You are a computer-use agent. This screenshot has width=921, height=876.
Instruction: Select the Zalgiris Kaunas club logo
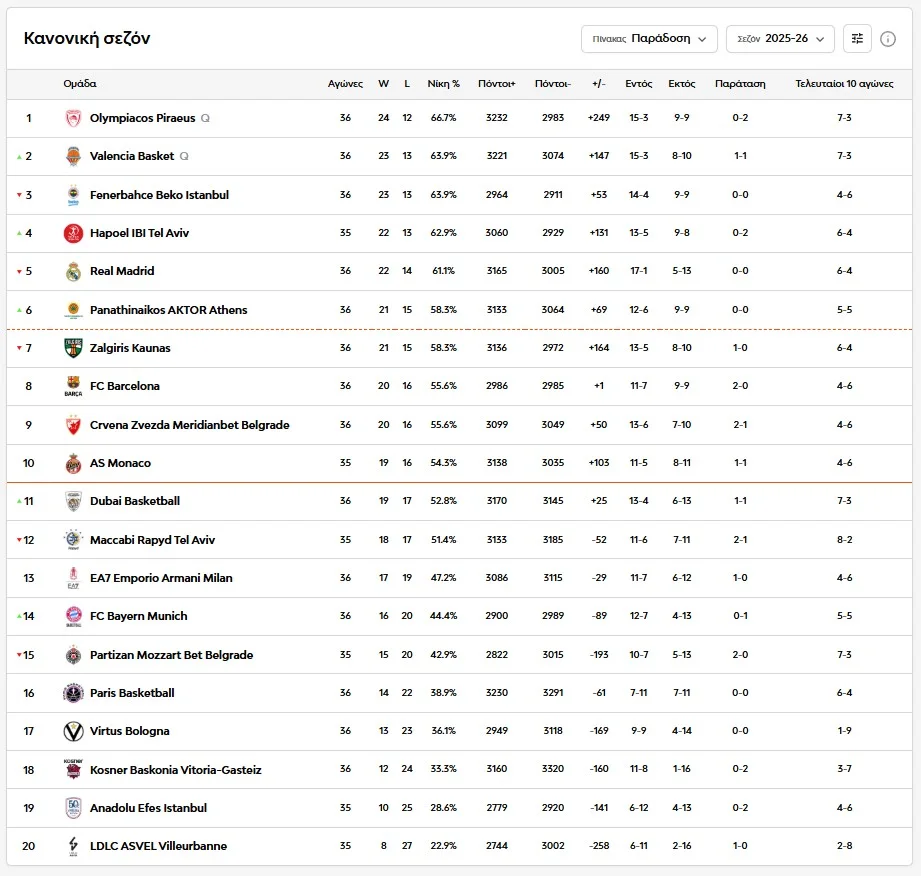(72, 348)
